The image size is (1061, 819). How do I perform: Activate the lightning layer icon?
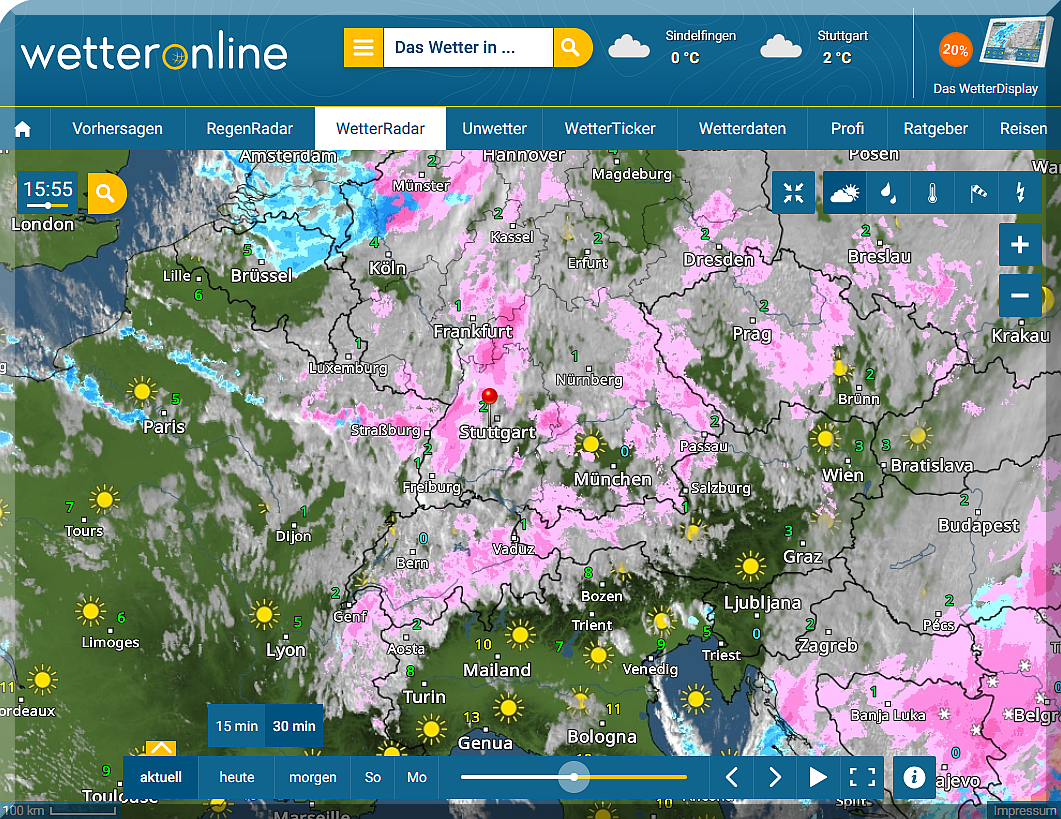(x=1020, y=193)
